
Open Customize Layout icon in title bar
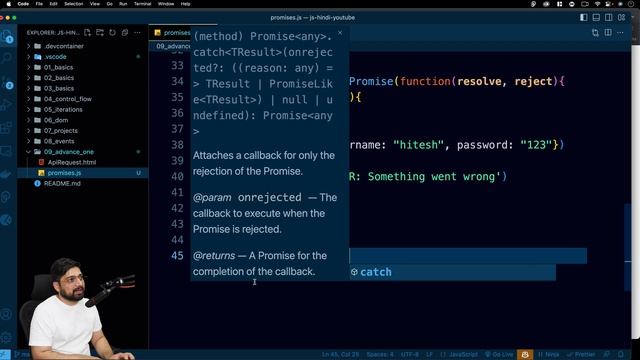(x=621, y=17)
